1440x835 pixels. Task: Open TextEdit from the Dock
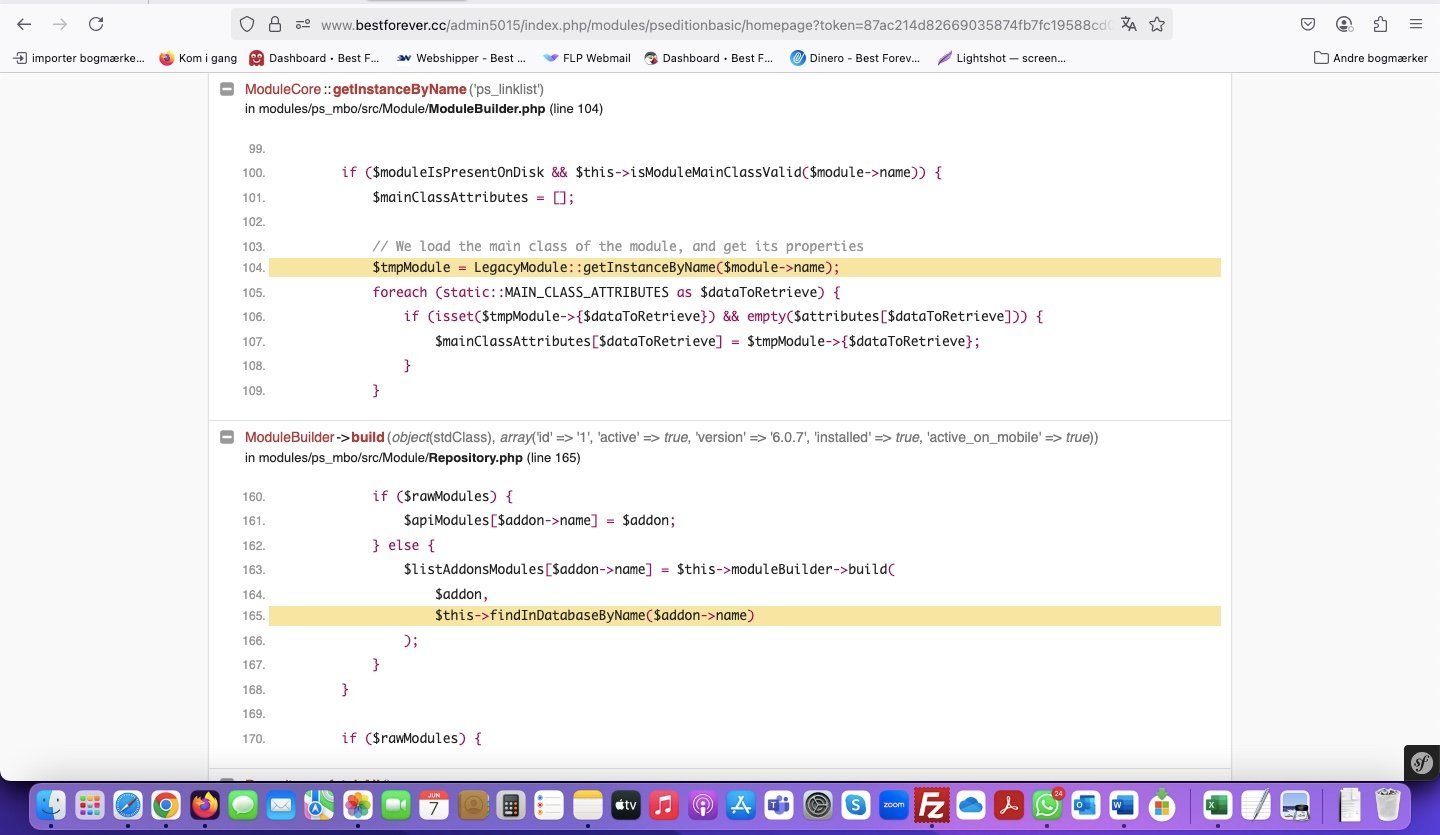tap(1255, 805)
